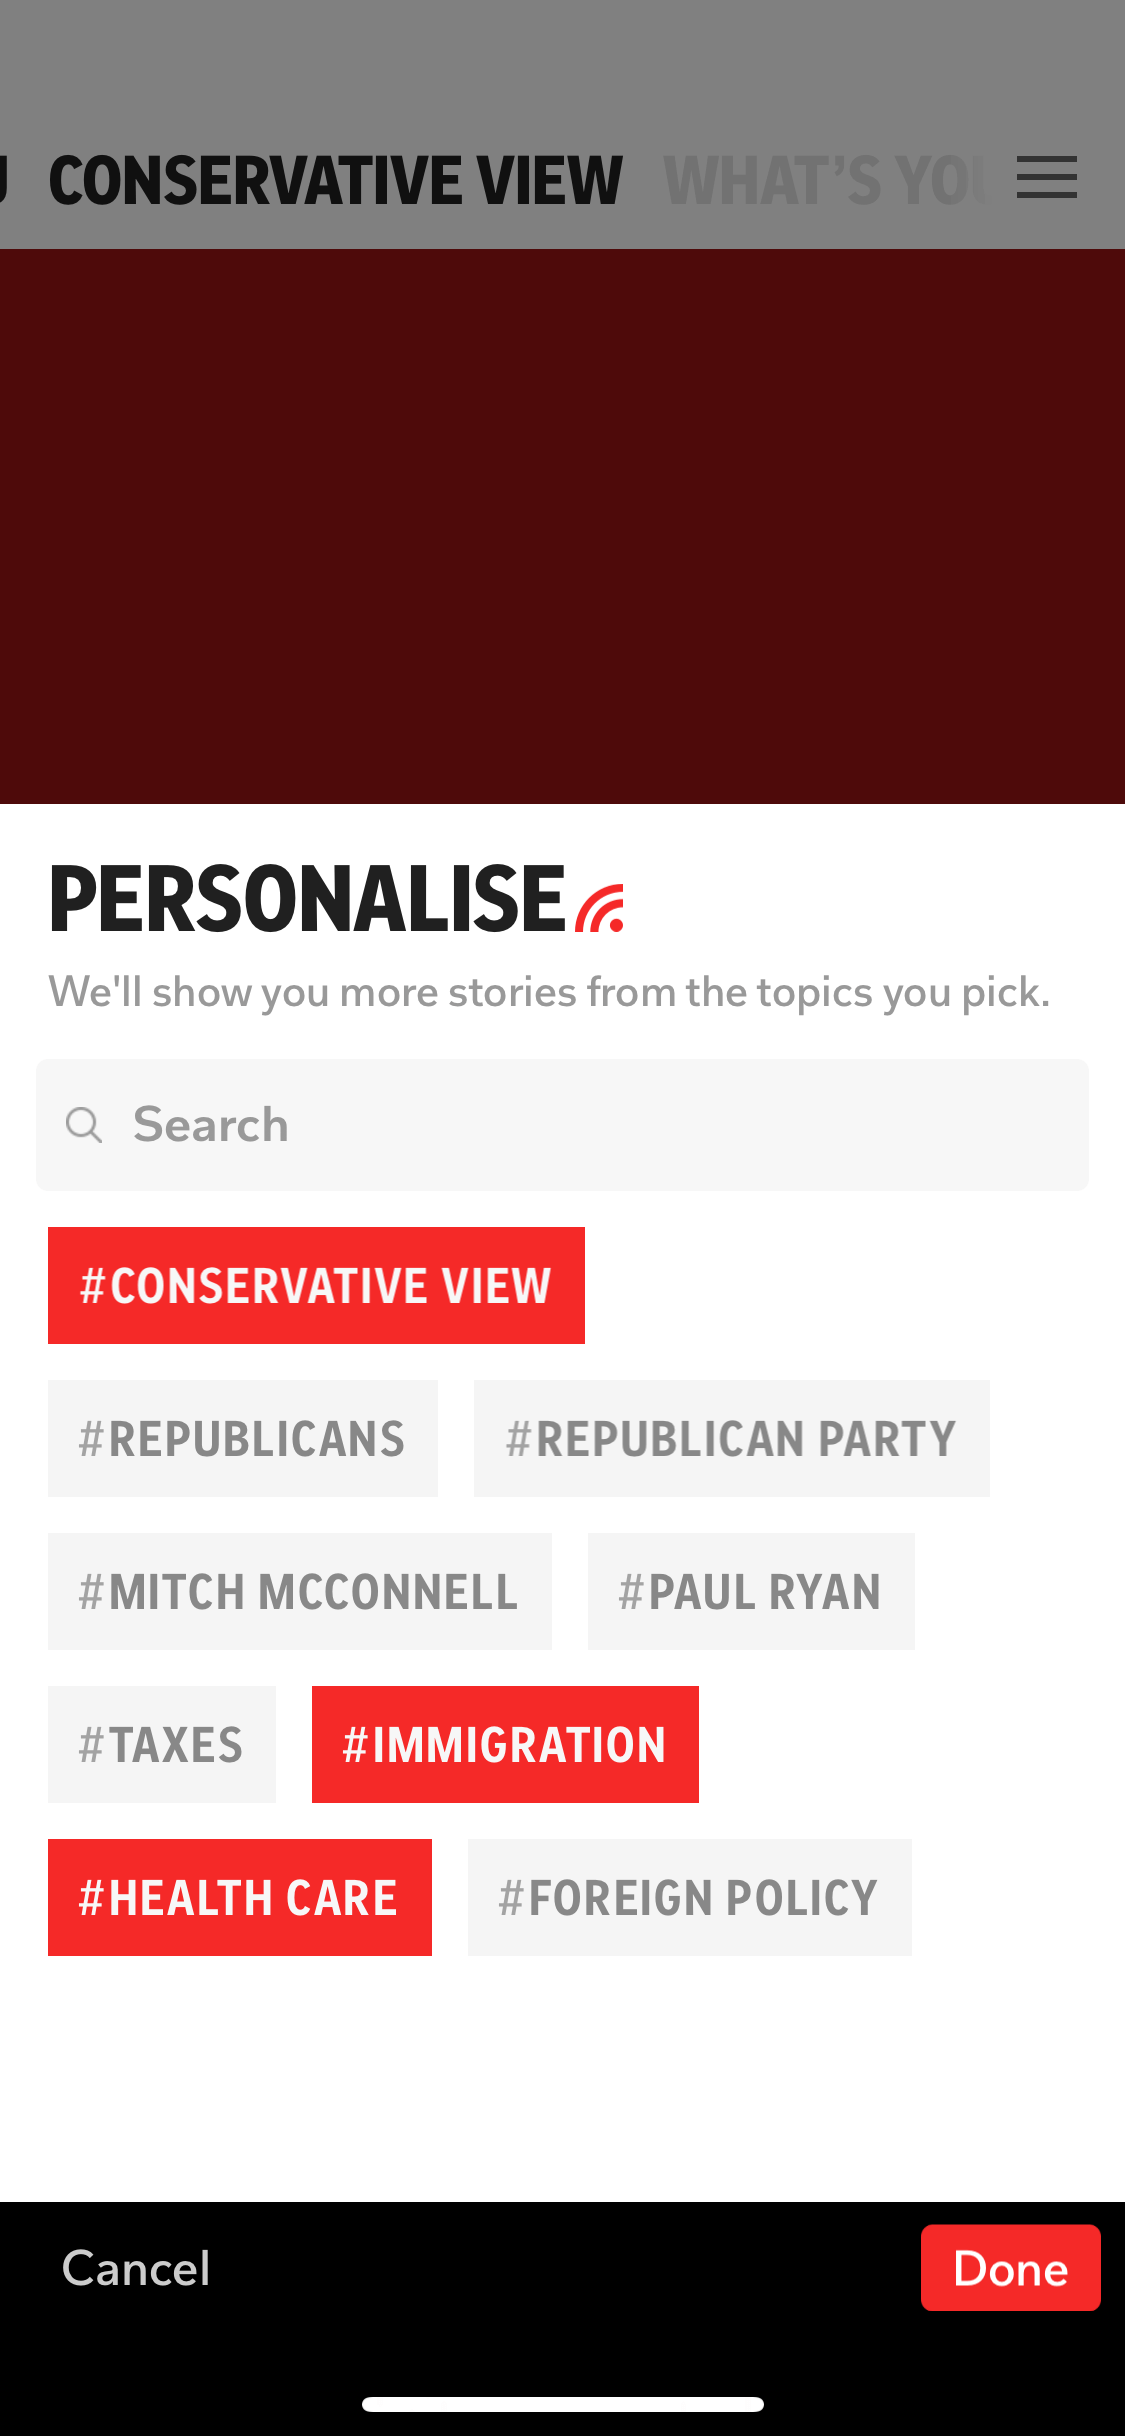Click the PERSONALISE heading
Image resolution: width=1125 pixels, height=2436 pixels.
pyautogui.click(x=307, y=899)
